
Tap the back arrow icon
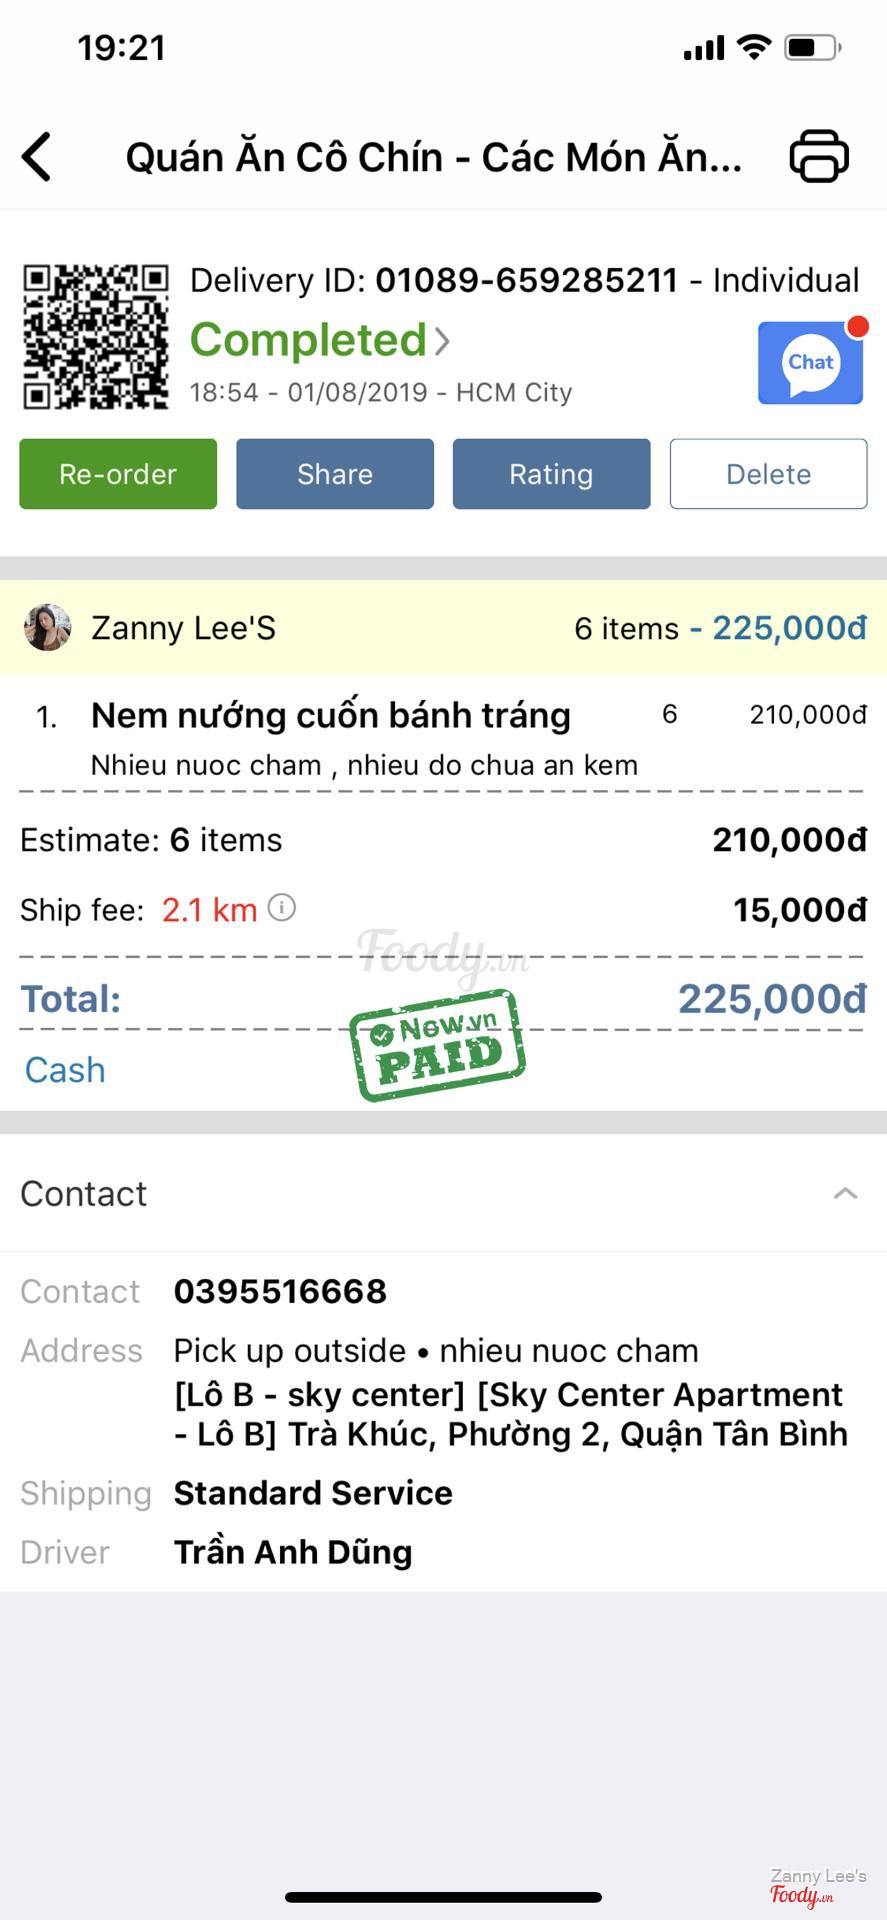coord(37,157)
